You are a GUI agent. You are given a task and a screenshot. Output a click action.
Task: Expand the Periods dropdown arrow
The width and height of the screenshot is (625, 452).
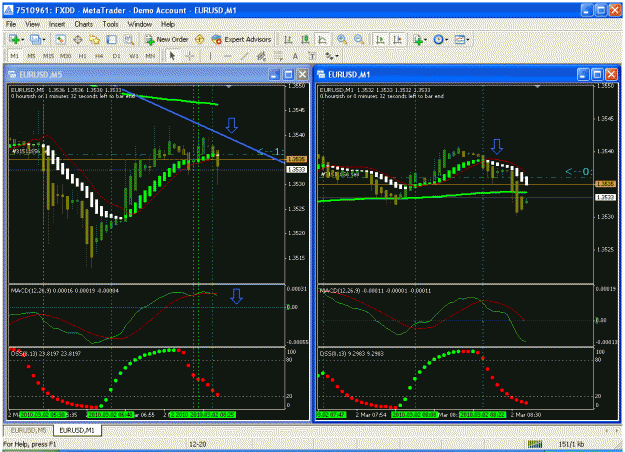click(447, 39)
